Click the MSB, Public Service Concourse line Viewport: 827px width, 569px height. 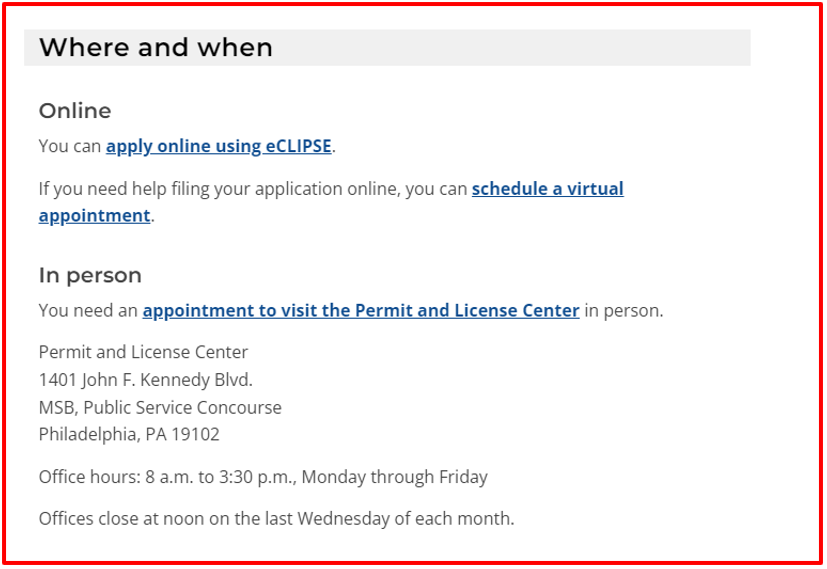pos(160,407)
